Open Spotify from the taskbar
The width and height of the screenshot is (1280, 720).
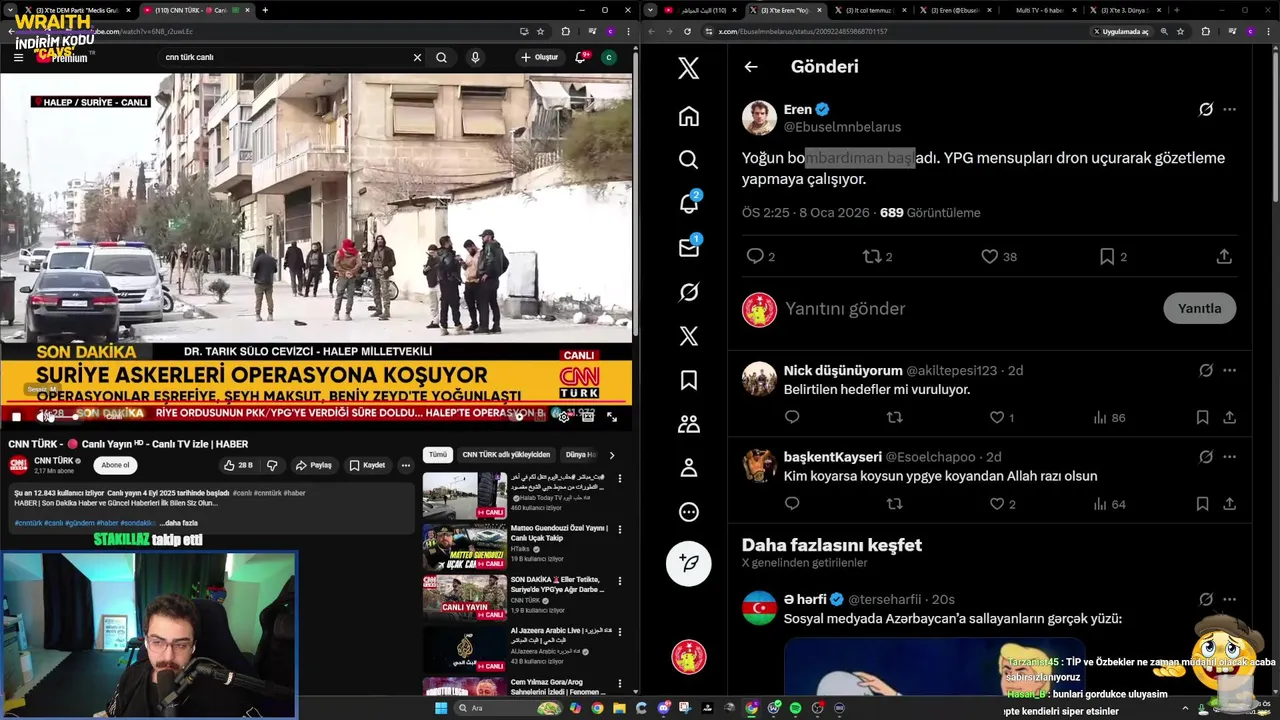click(x=795, y=708)
